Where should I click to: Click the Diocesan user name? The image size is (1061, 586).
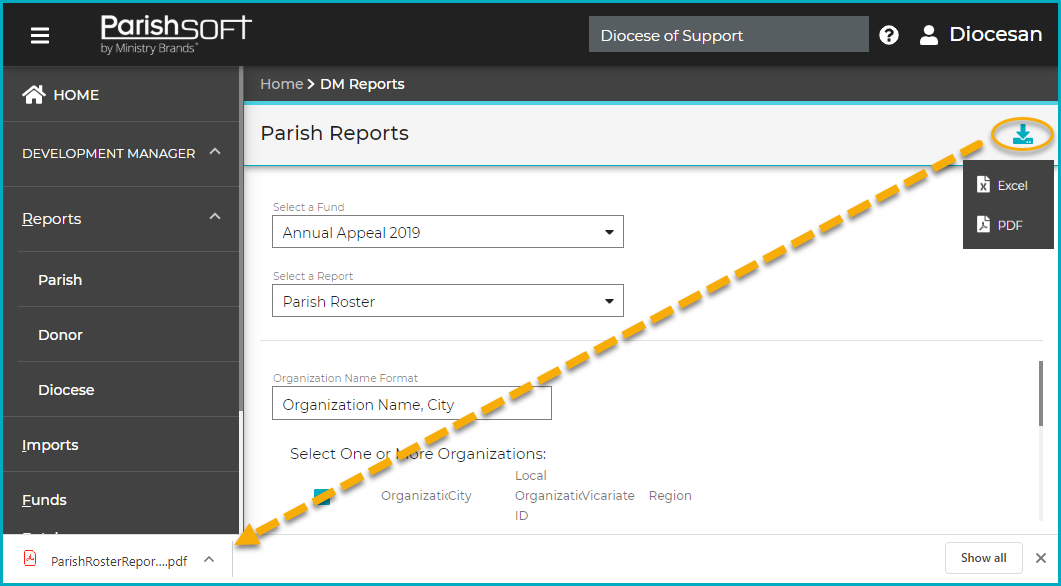tap(995, 35)
